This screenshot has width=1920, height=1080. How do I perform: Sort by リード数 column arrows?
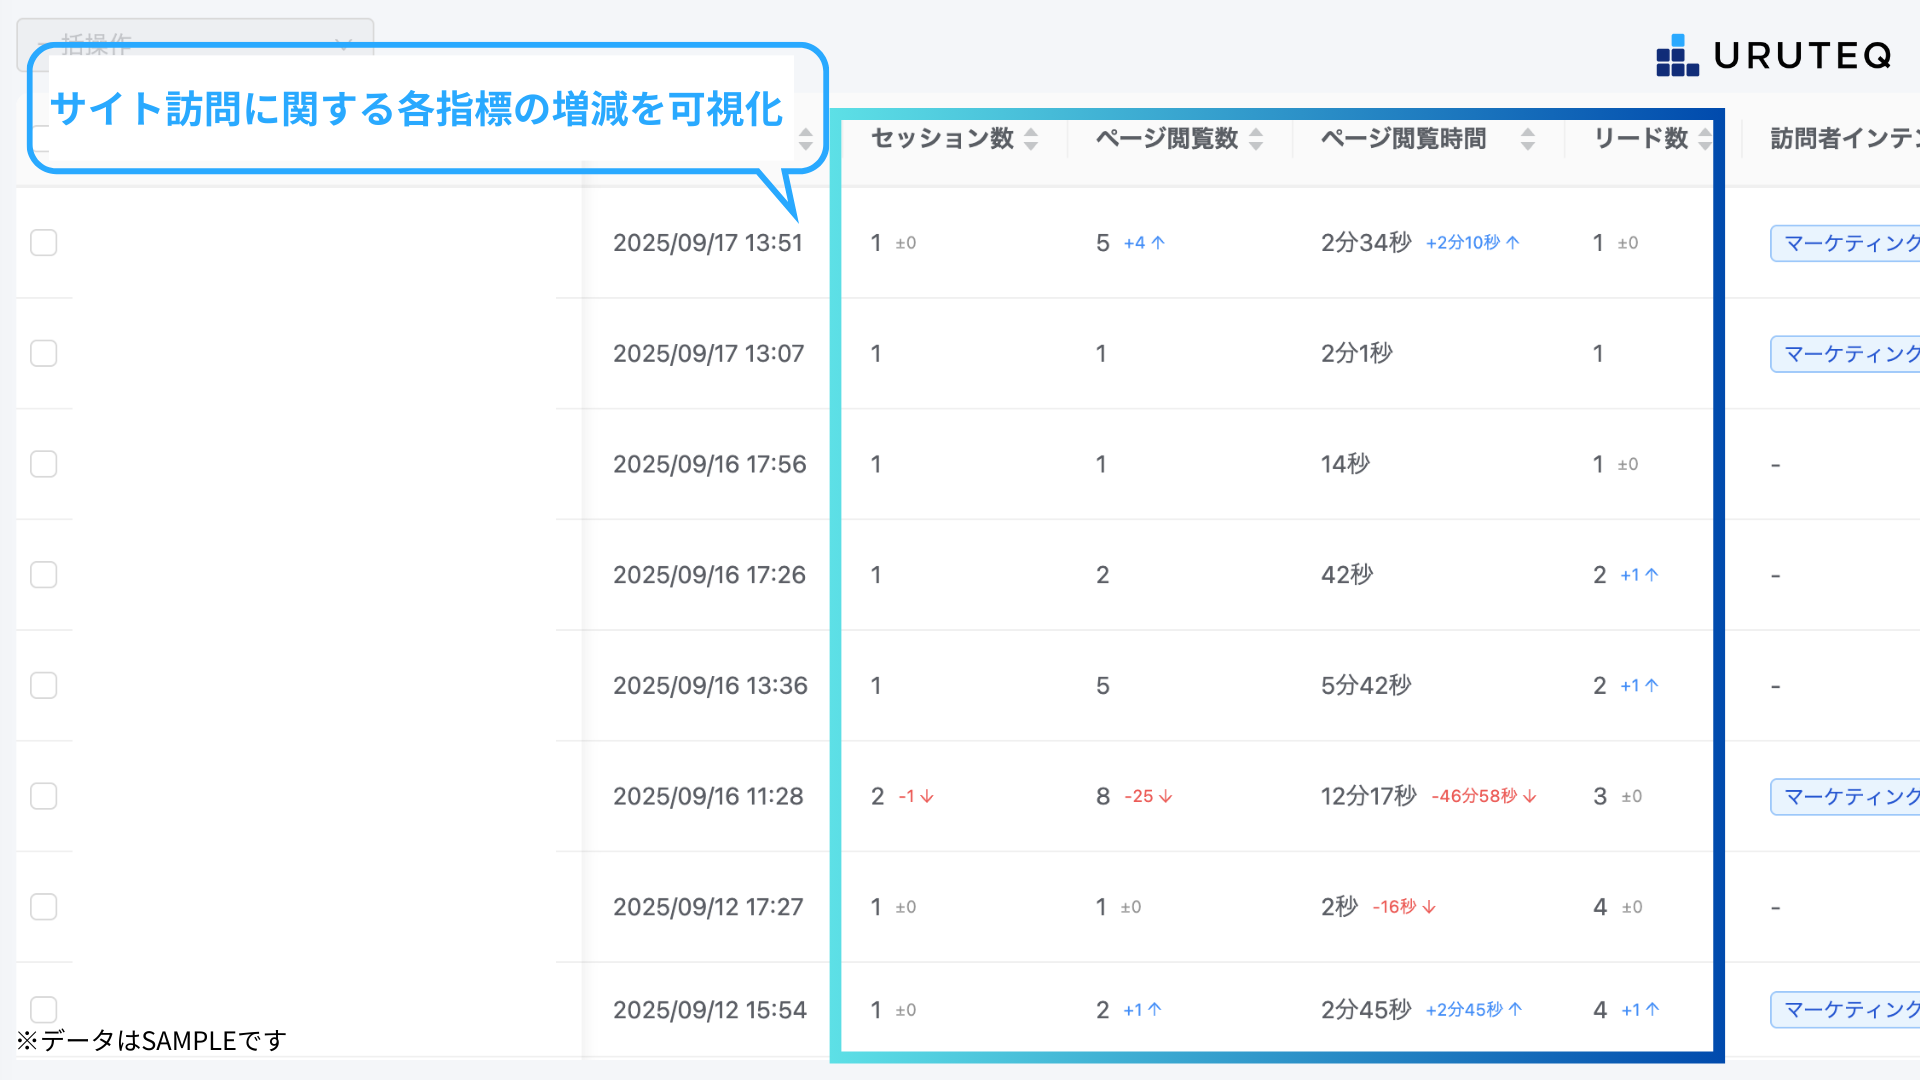pos(1704,139)
